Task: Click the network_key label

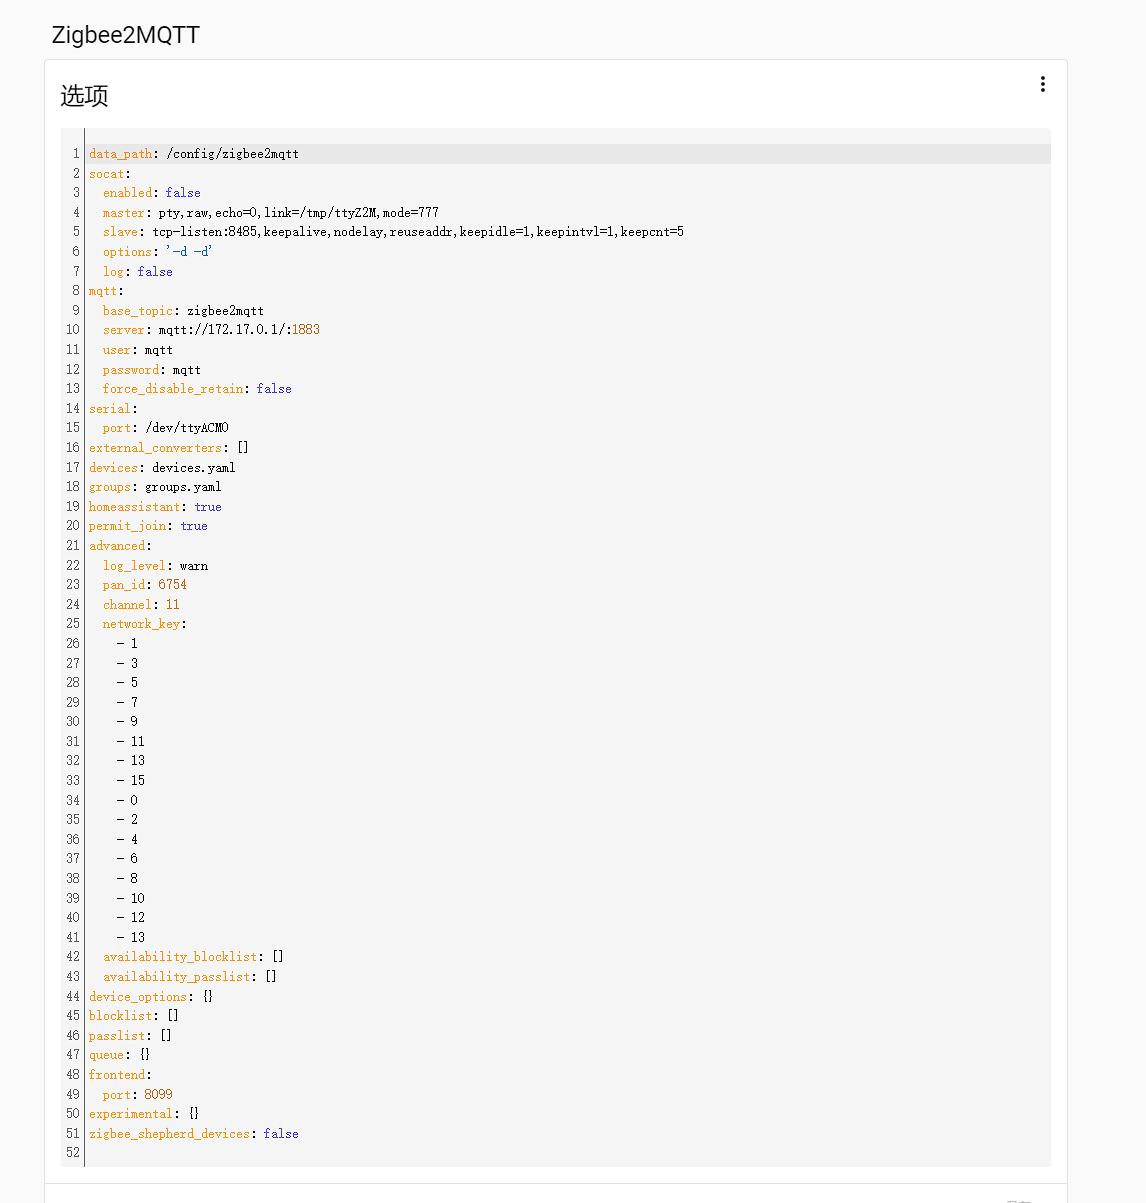Action: (141, 624)
